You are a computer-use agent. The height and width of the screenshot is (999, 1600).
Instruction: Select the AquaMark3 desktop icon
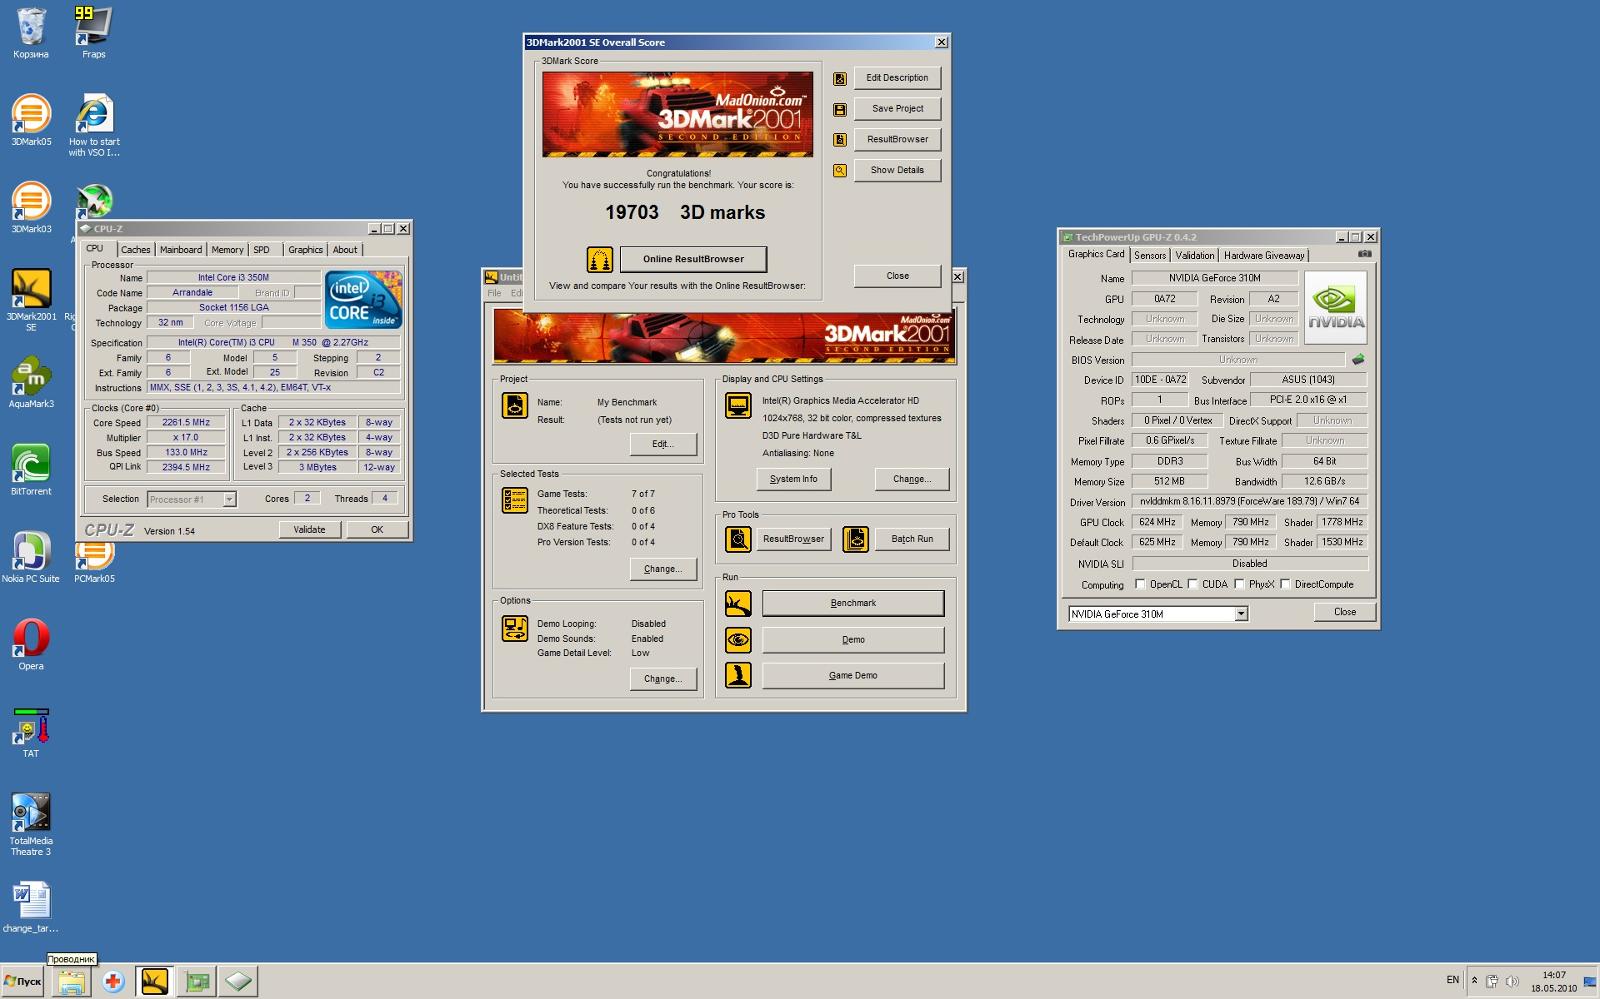pos(31,382)
